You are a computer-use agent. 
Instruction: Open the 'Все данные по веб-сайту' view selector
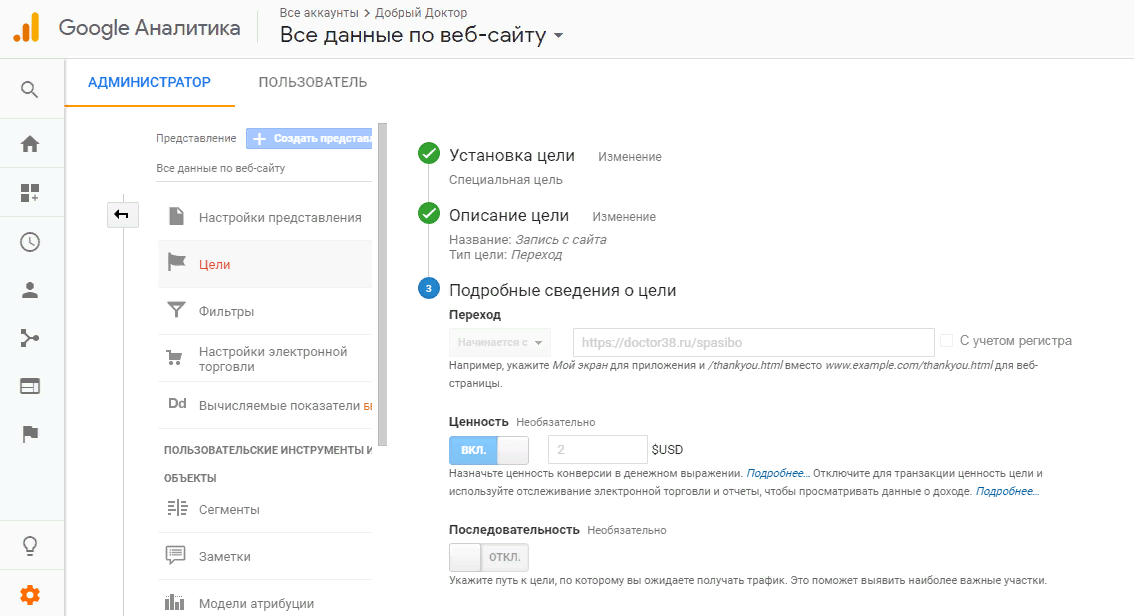[421, 36]
